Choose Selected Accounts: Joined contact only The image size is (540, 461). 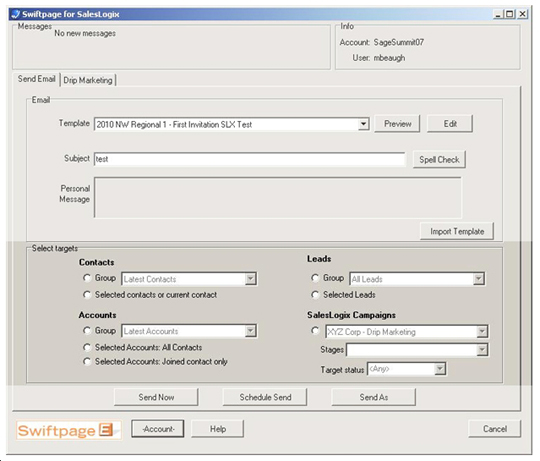[87, 362]
